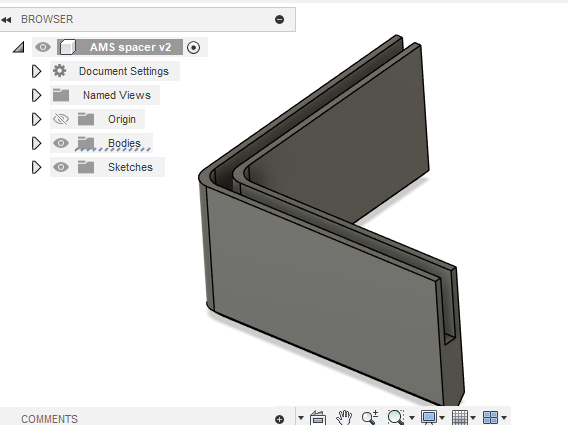Open the Grid and Snaps dropdown arrow

tap(473, 418)
